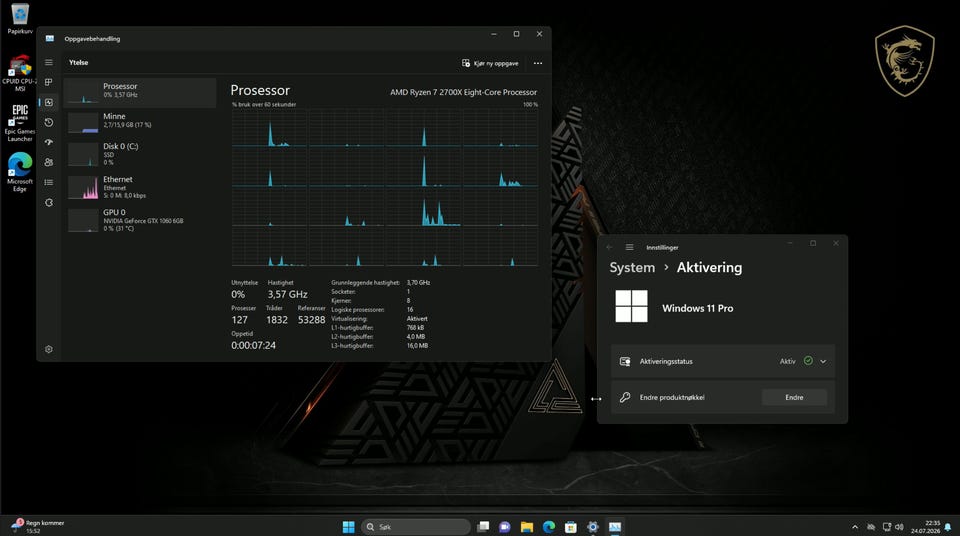Image resolution: width=960 pixels, height=536 pixels.
Task: Maximize the Oppgavebehandling window
Action: coord(516,34)
